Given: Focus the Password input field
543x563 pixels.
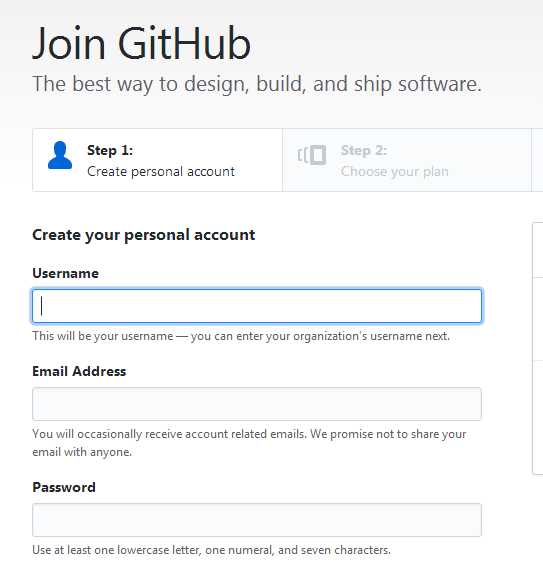Looking at the screenshot, I should click(x=257, y=520).
